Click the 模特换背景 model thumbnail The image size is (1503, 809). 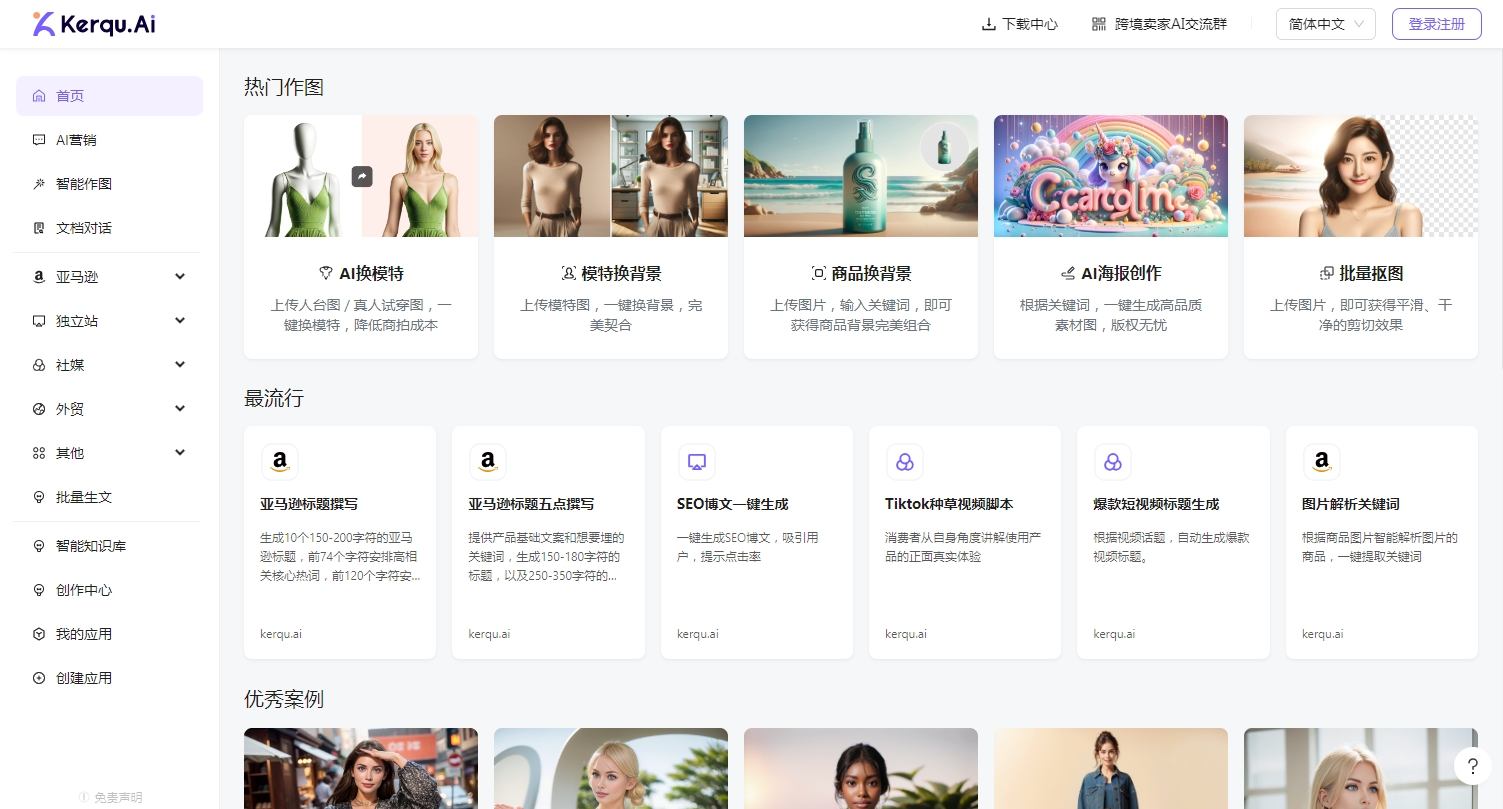pyautogui.click(x=611, y=176)
